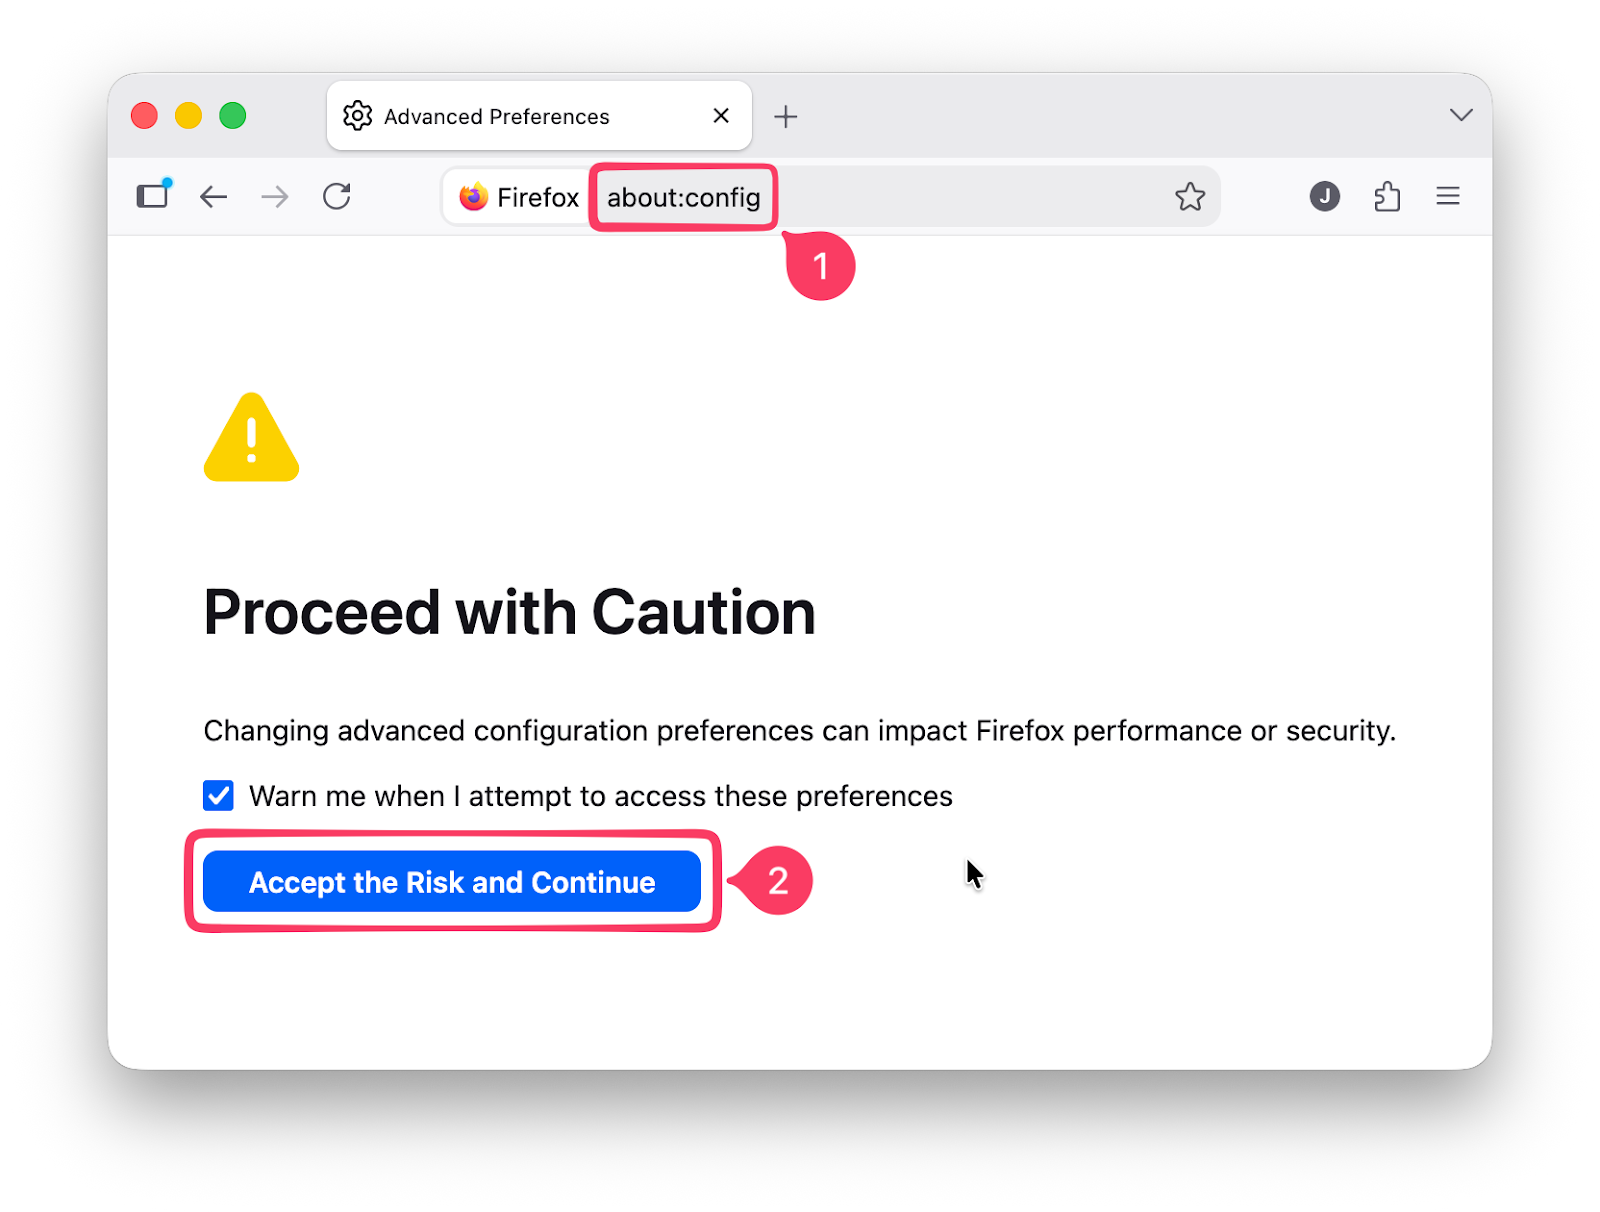This screenshot has width=1600, height=1212.
Task: Uncheck Warn me when I attempt checkbox
Action: 218,796
